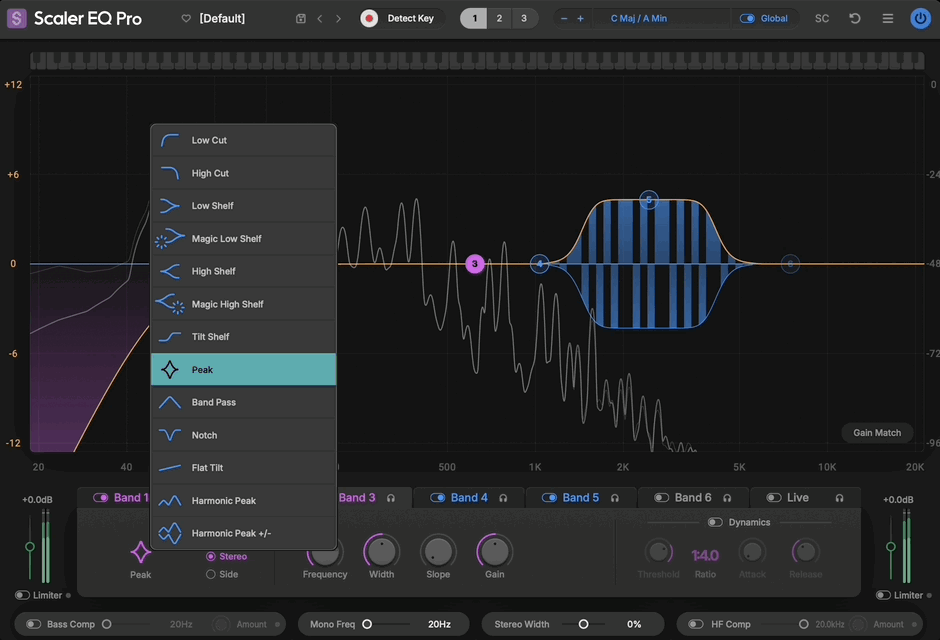The image size is (940, 640).
Task: Click the Peak filter type star icon
Action: (140, 553)
